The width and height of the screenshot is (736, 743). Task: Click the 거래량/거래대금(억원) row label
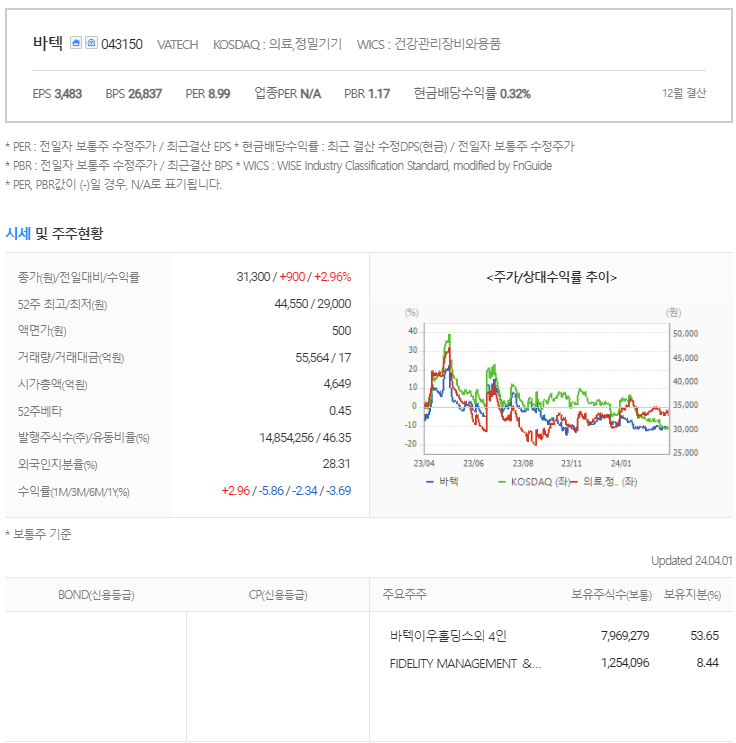71,358
